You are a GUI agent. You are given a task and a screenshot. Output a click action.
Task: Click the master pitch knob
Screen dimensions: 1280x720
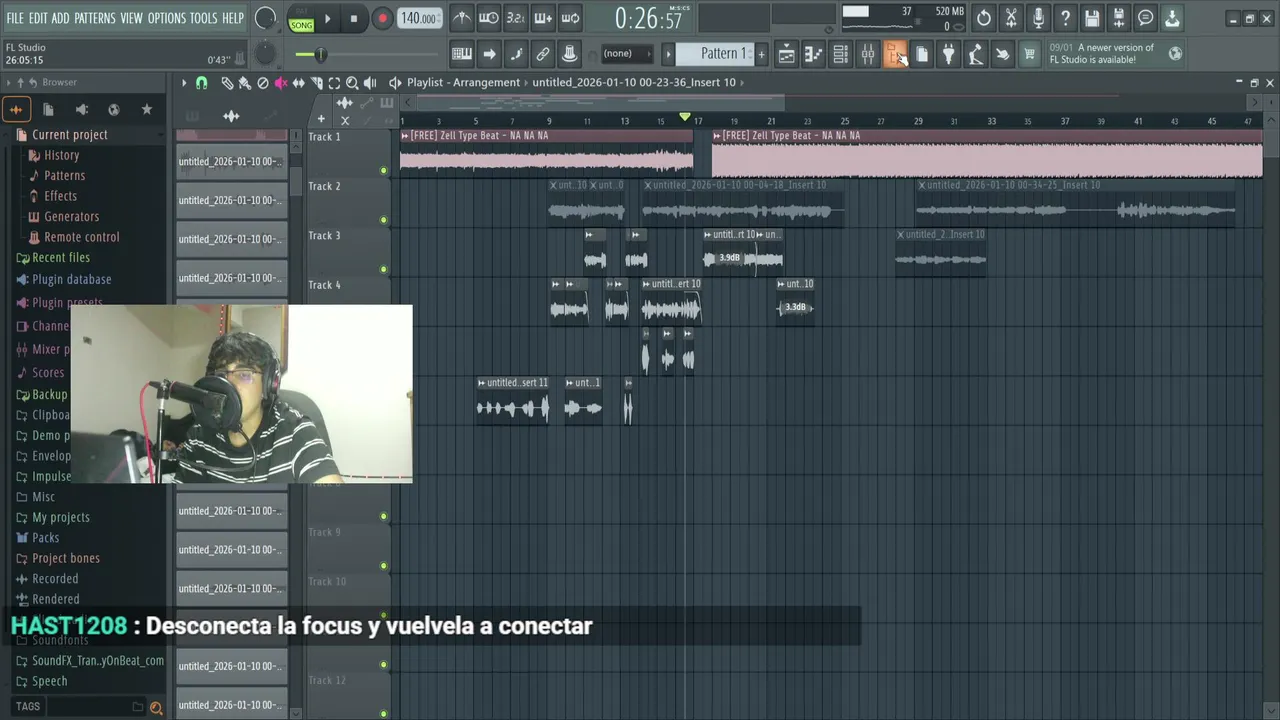tap(265, 53)
